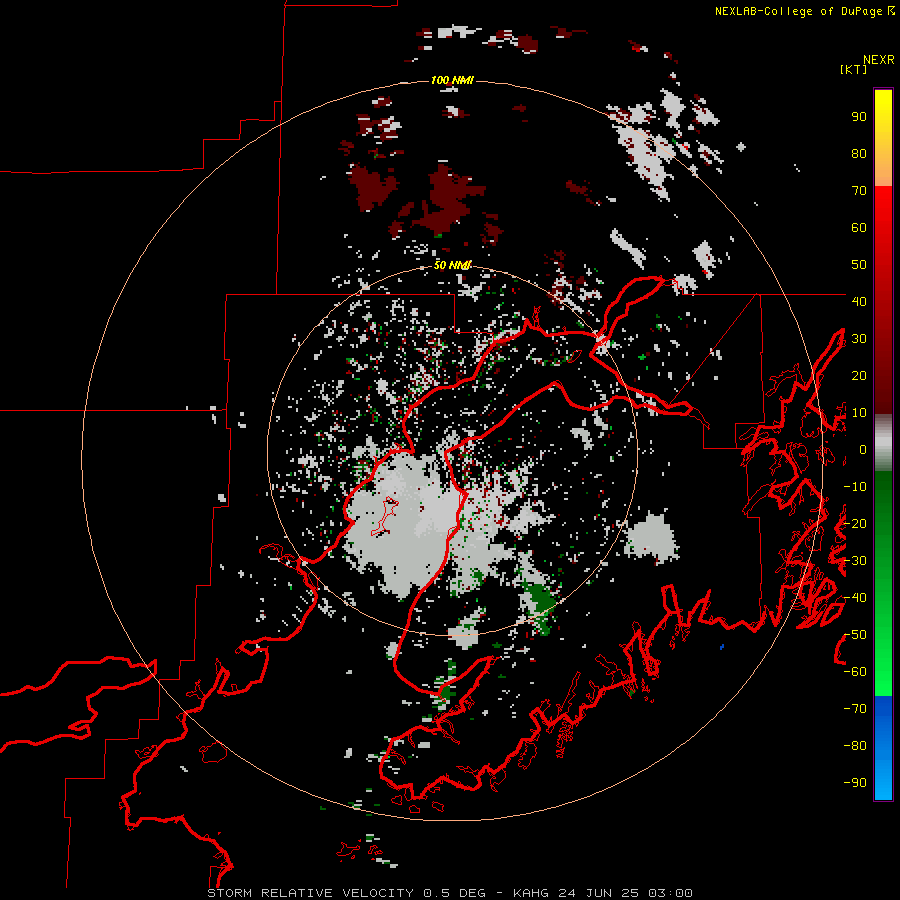
Task: Click the STORM RELATIVE VELOCITY product title
Action: pyautogui.click(x=310, y=893)
